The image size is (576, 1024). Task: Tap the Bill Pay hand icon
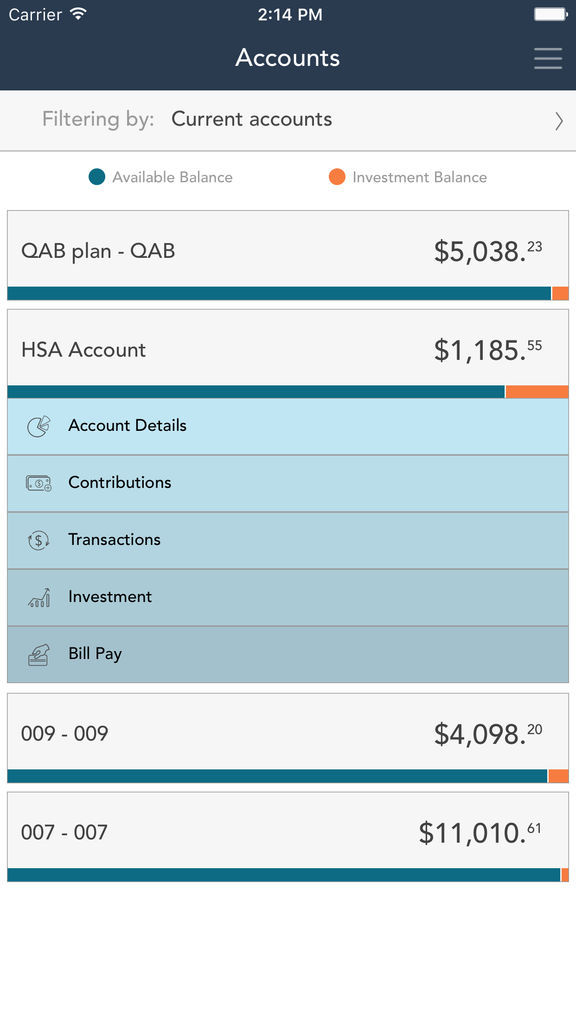39,654
